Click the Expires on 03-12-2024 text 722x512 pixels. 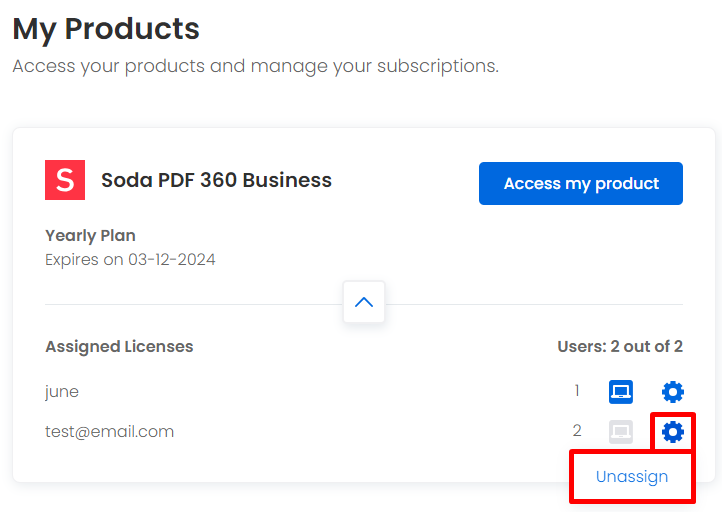[x=130, y=260]
